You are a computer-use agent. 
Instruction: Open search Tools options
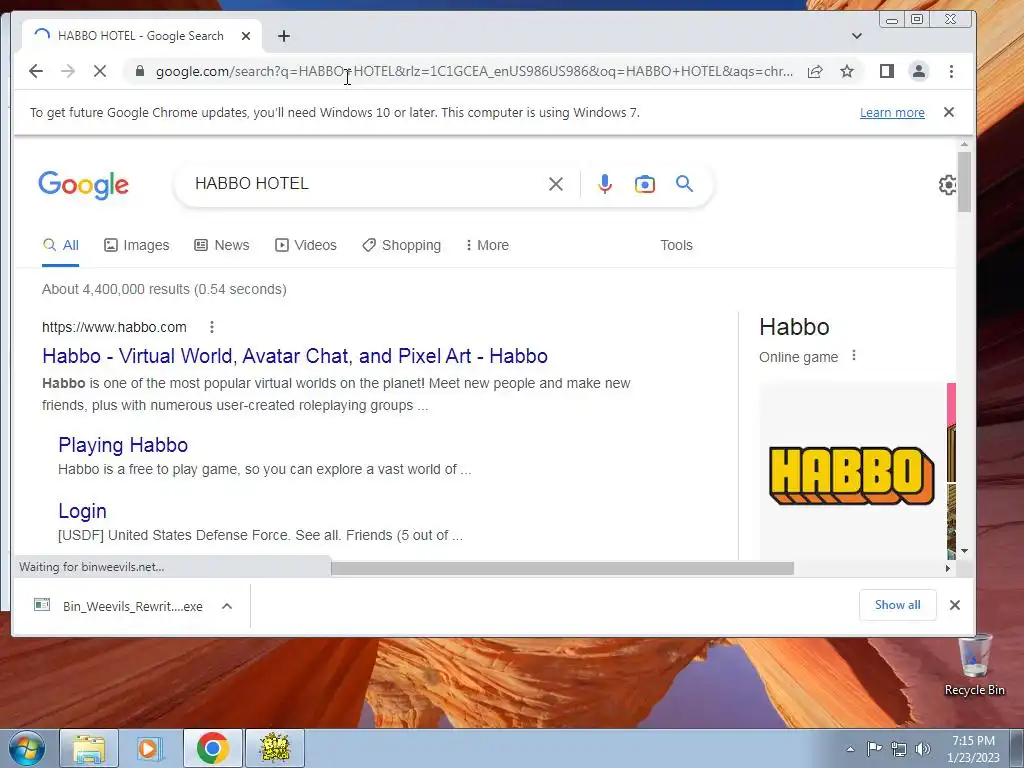[676, 246]
